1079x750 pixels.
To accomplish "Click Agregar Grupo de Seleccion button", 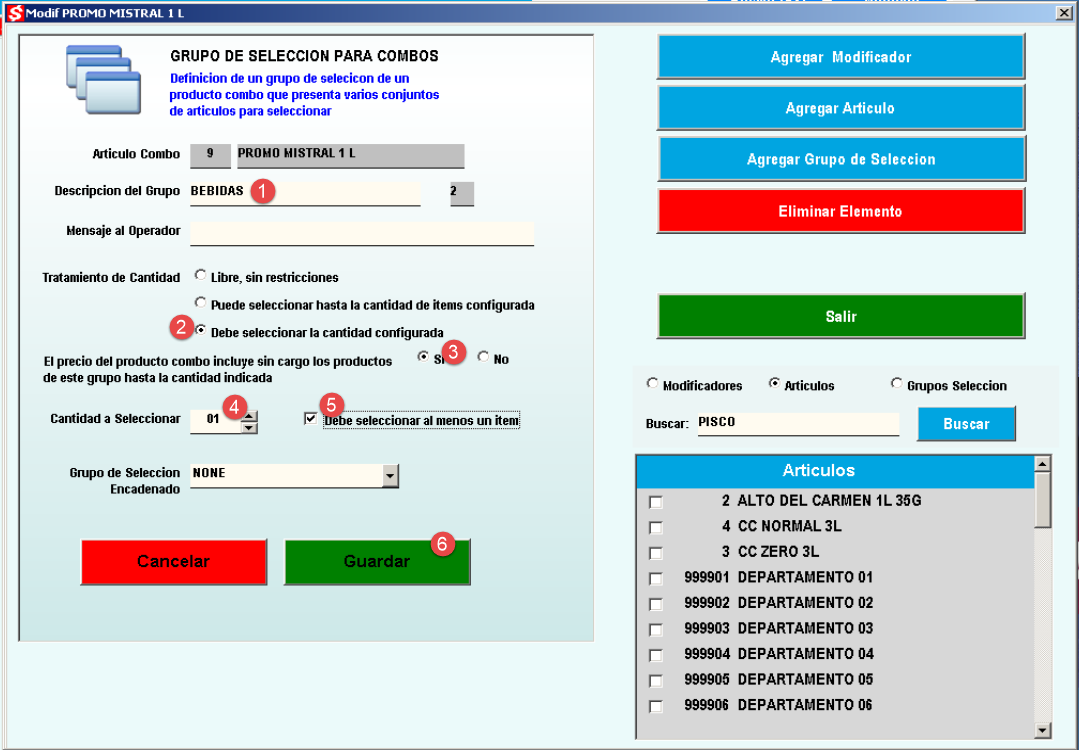I will coord(841,159).
